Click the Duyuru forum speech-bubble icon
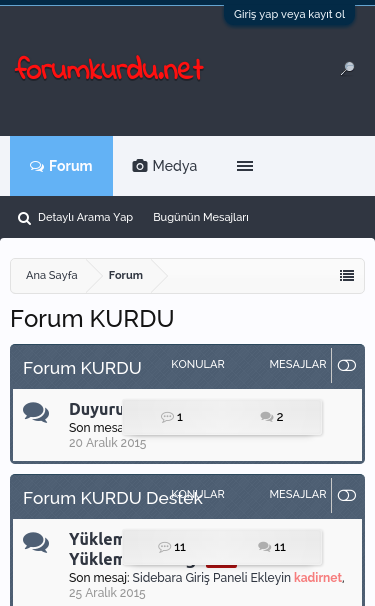The image size is (375, 606). [36, 412]
